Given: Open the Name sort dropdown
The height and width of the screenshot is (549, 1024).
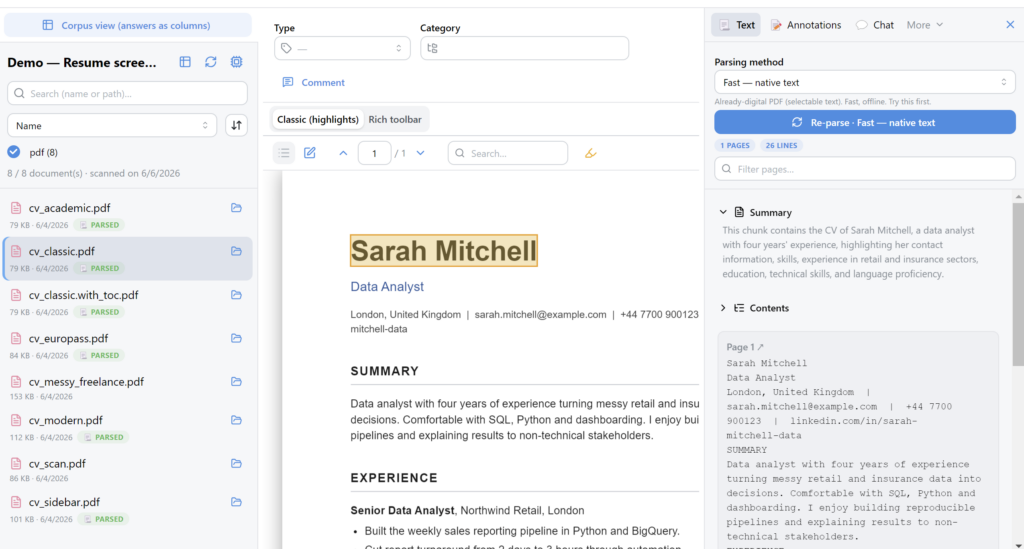Looking at the screenshot, I should coord(112,125).
